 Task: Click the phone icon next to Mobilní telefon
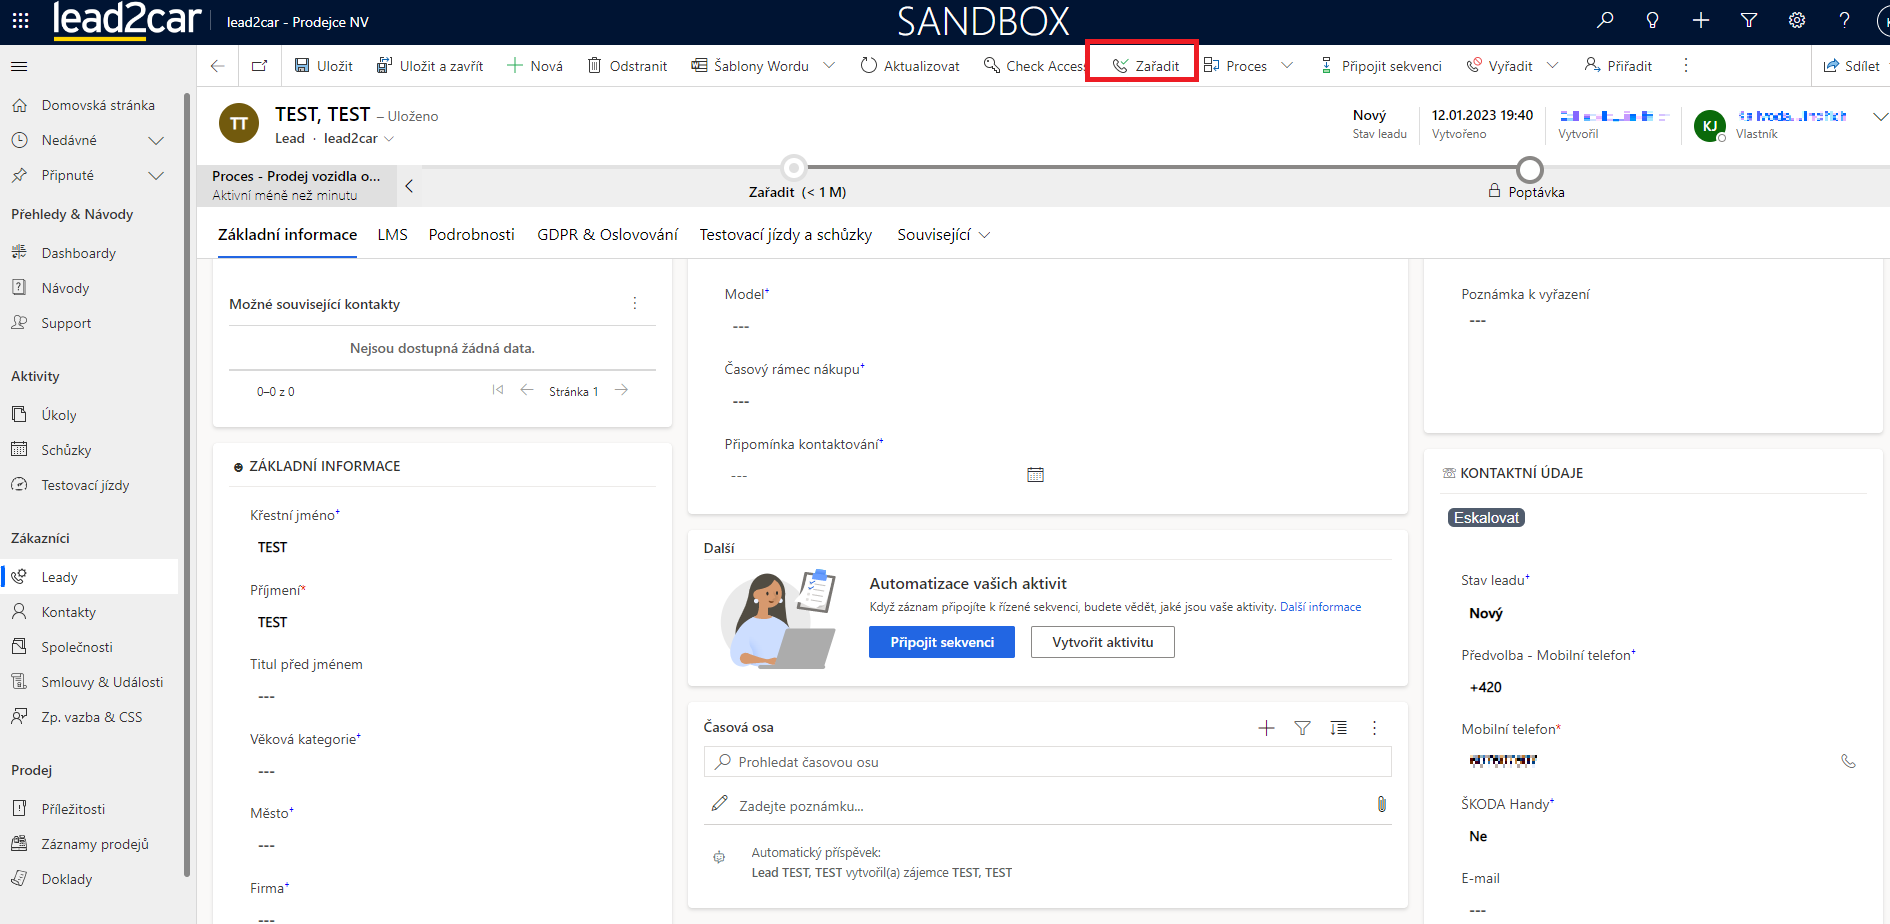(x=1848, y=761)
